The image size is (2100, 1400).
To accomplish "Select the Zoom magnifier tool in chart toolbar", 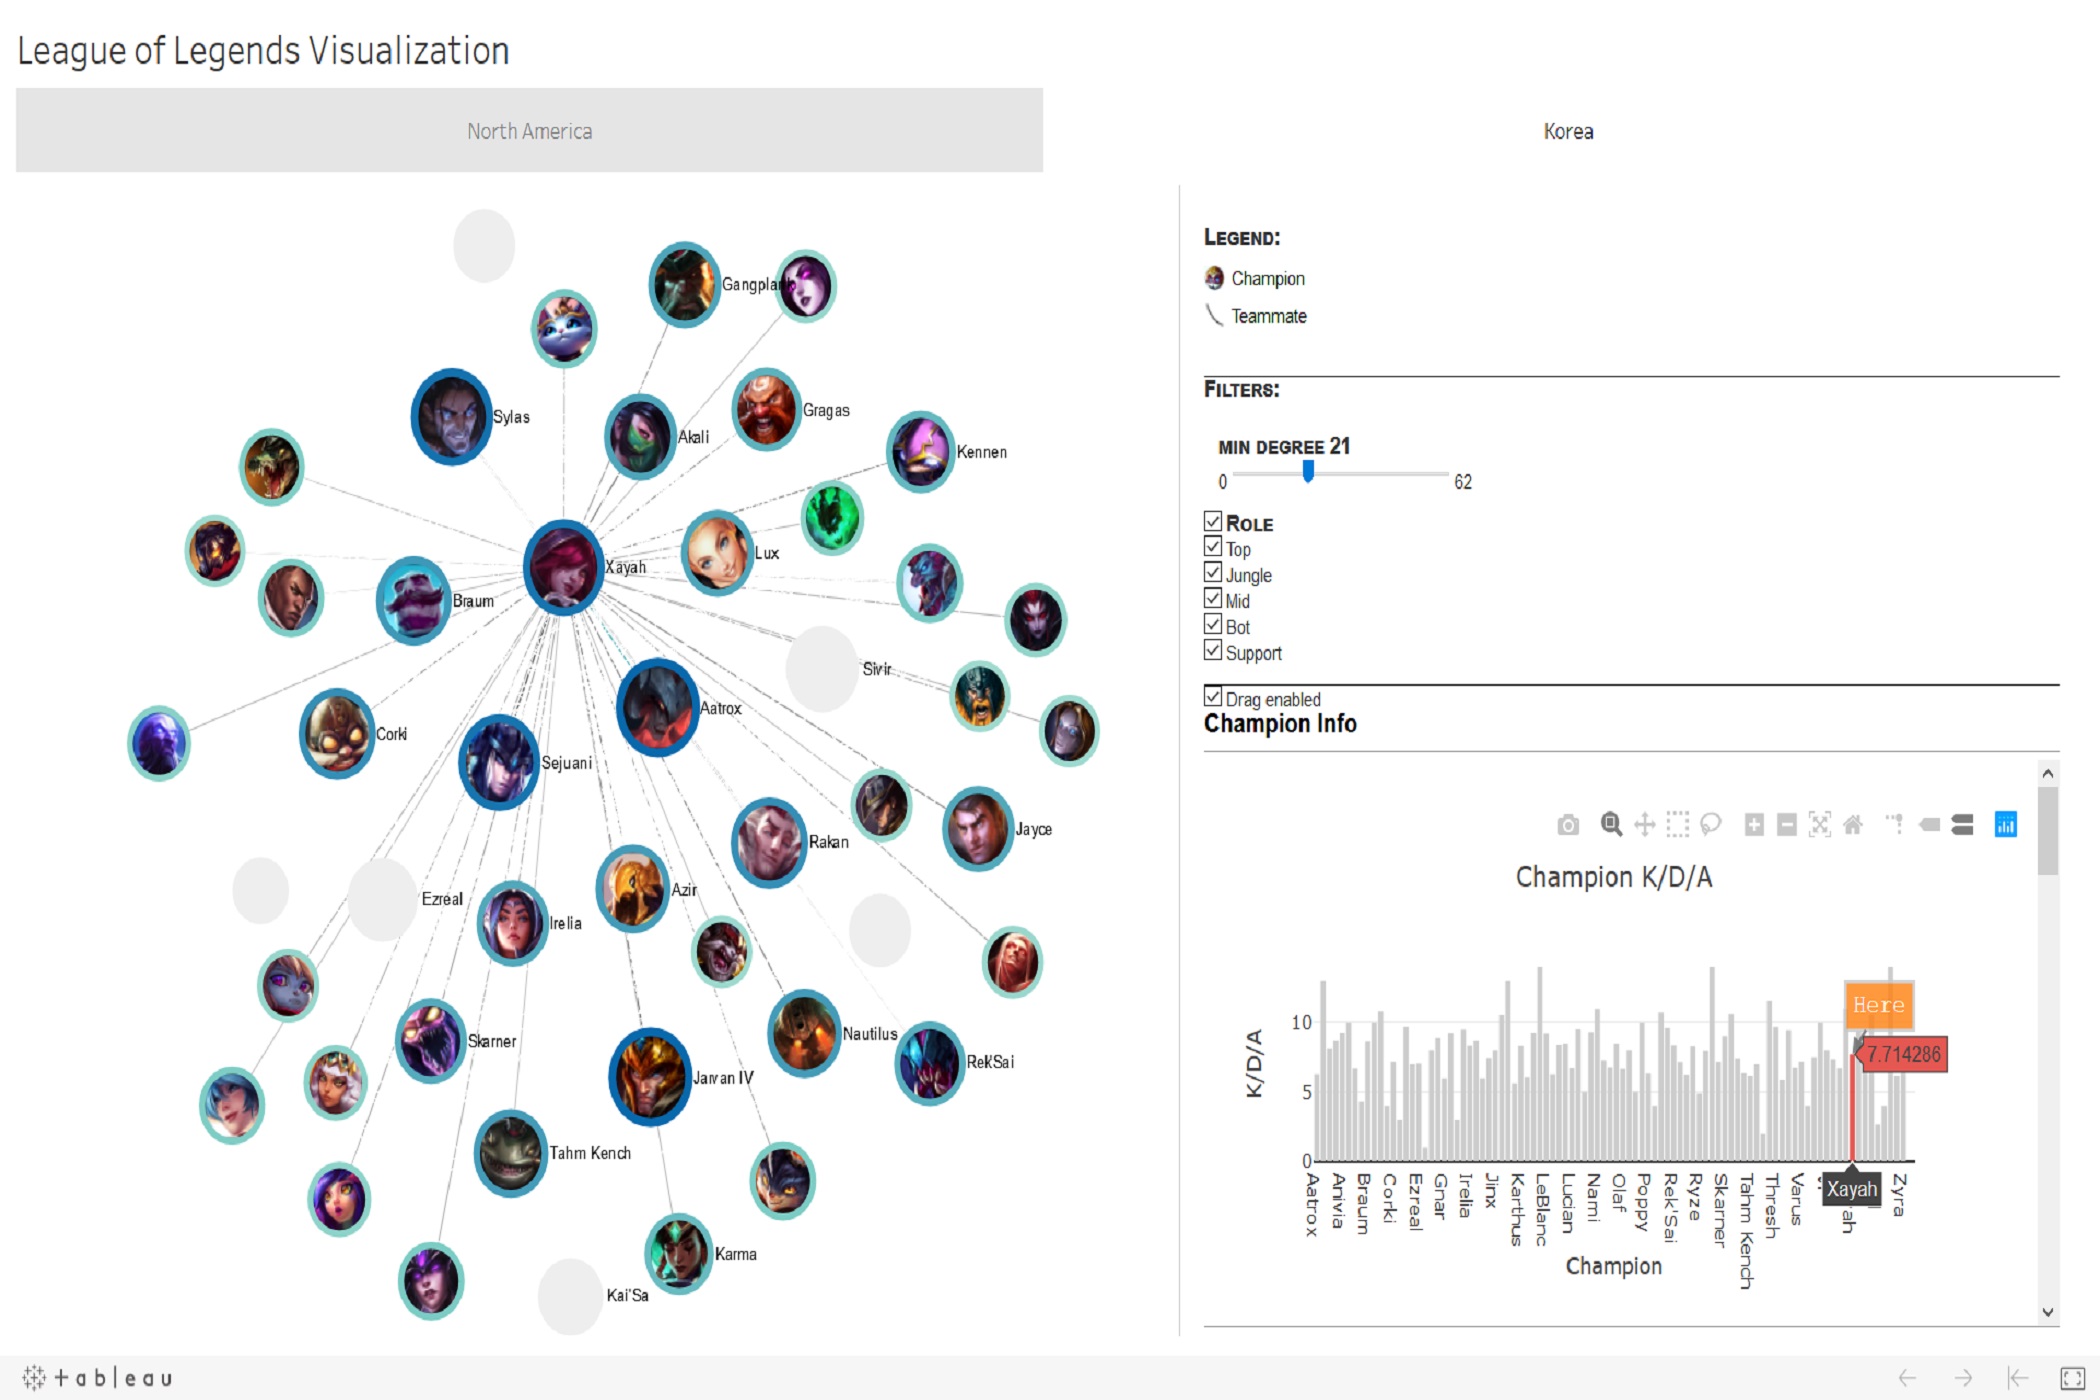I will click(x=1611, y=824).
